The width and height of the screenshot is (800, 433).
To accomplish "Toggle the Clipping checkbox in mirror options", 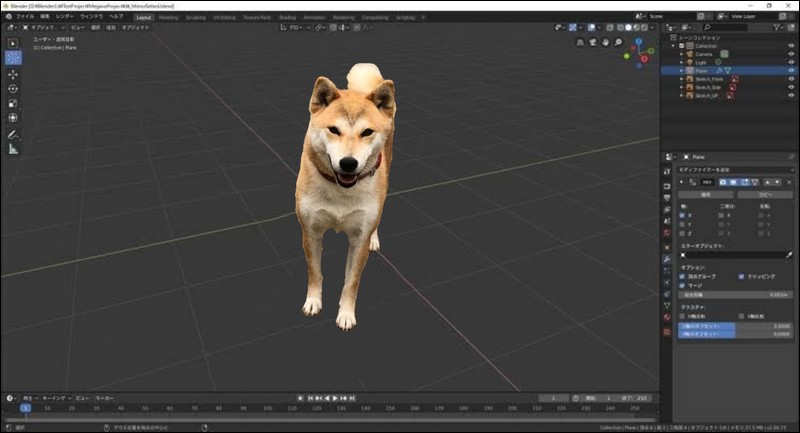I will tap(741, 276).
